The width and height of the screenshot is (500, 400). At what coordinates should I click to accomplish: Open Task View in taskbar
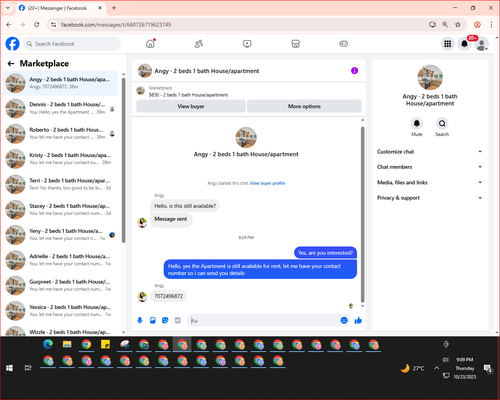28,368
